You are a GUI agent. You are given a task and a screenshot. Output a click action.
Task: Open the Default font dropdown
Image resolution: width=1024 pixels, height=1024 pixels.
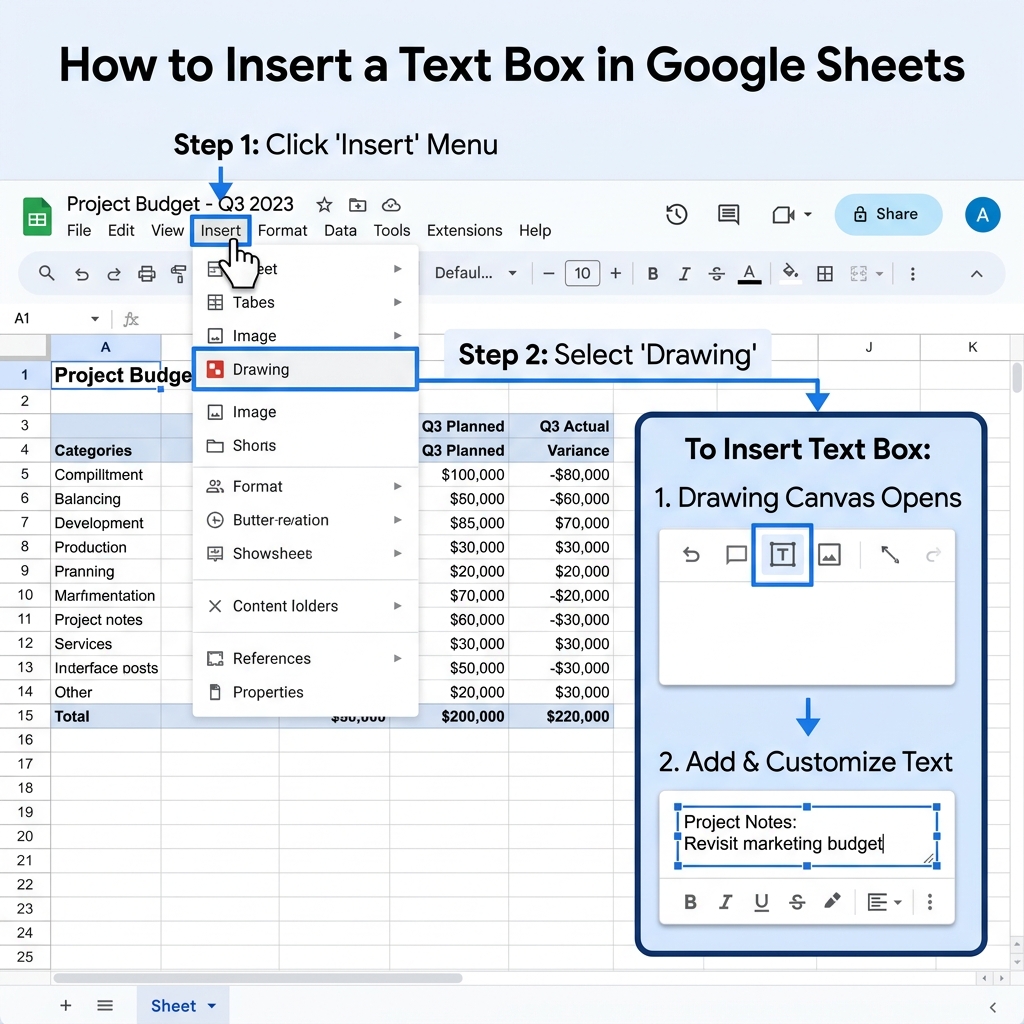(475, 273)
